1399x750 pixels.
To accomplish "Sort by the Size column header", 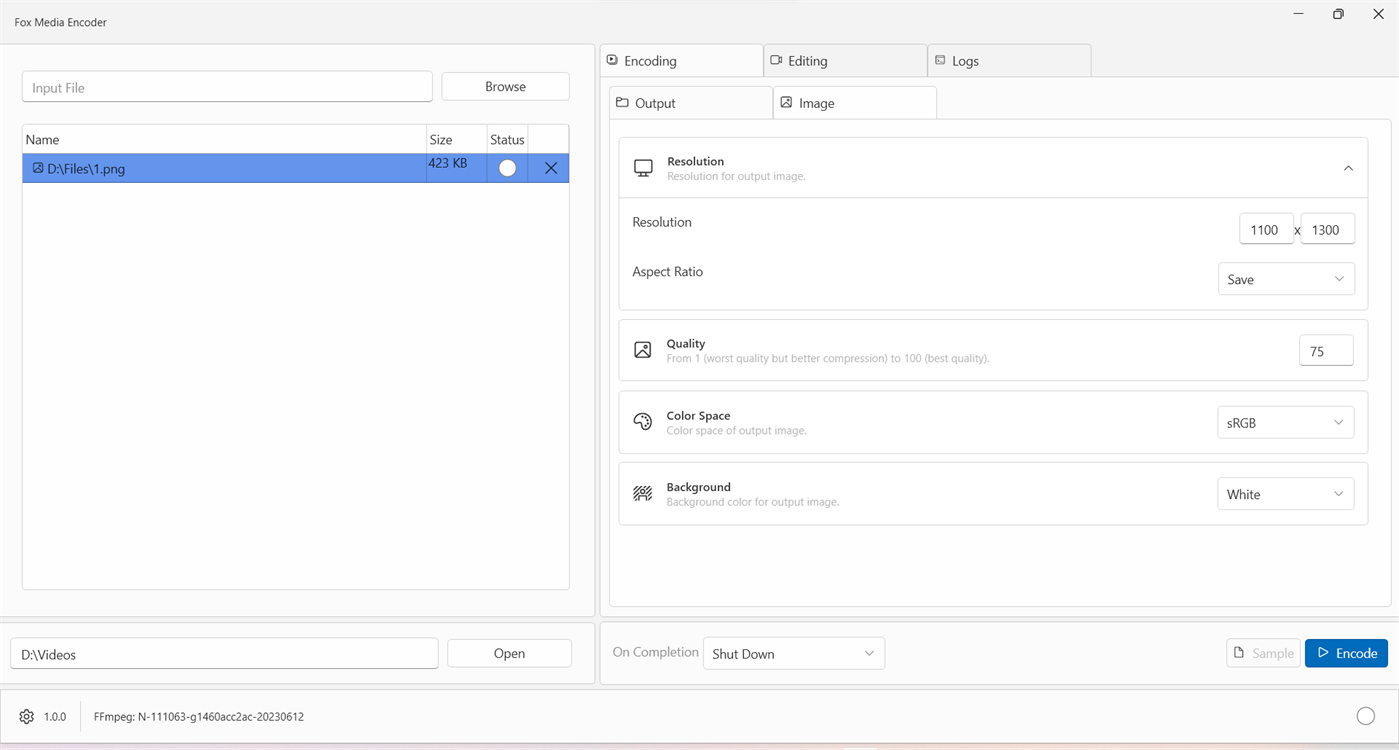I will [457, 139].
